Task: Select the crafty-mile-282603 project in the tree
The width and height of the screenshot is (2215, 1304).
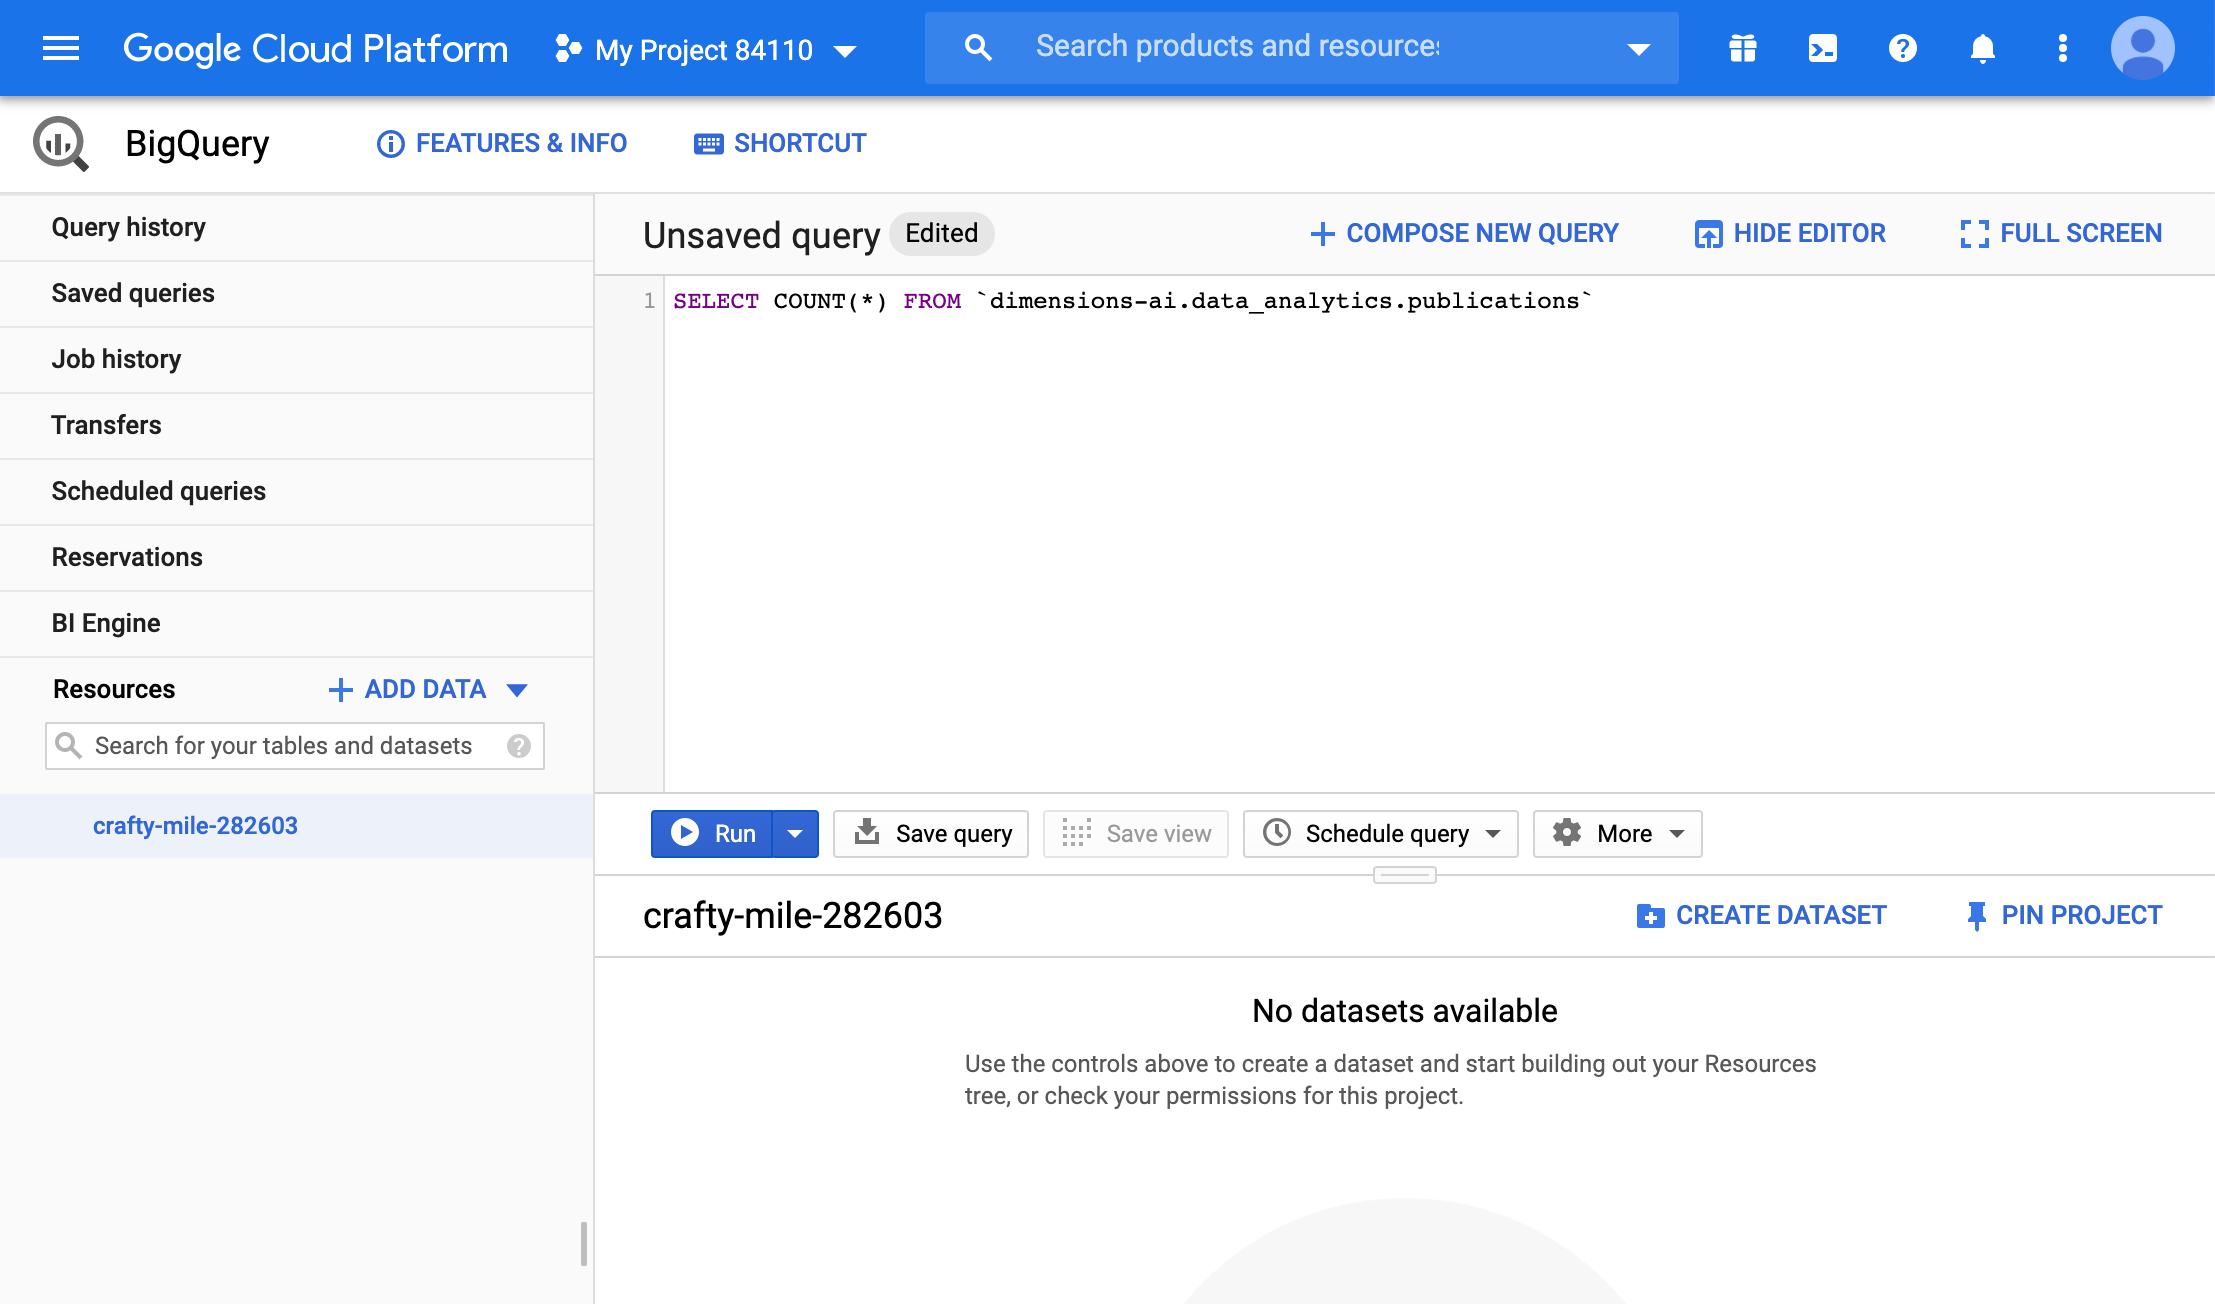Action: click(x=297, y=826)
